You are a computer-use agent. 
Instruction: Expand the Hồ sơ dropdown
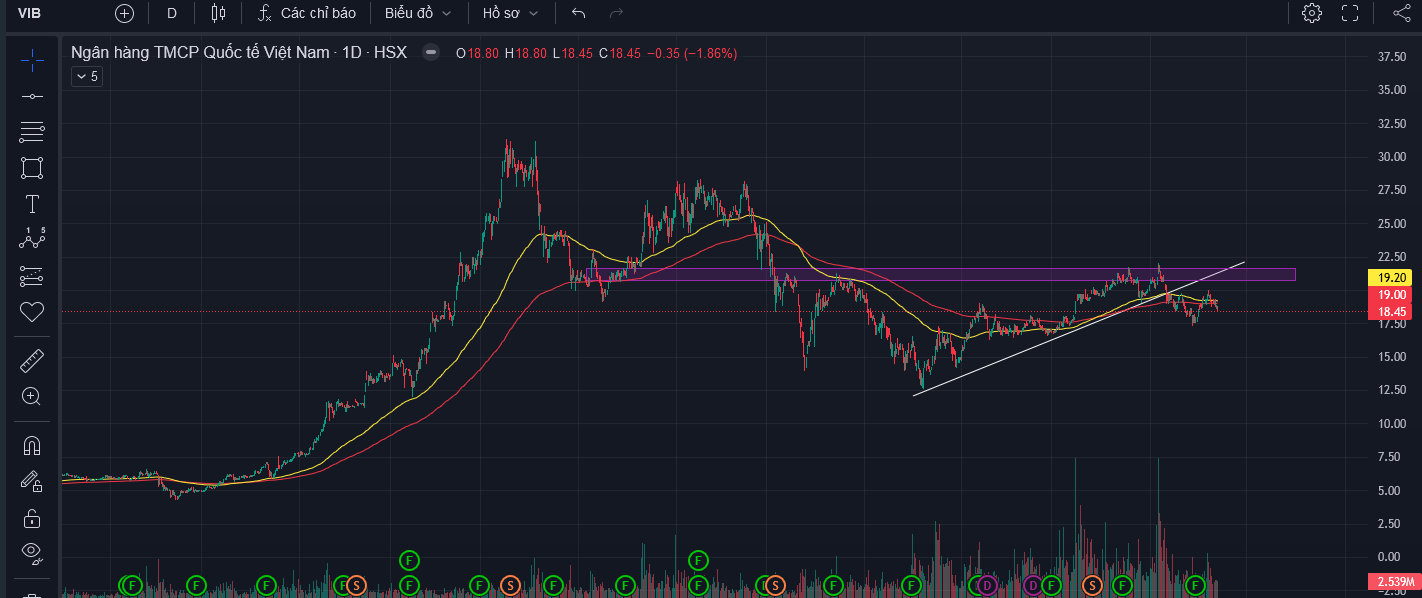point(510,13)
